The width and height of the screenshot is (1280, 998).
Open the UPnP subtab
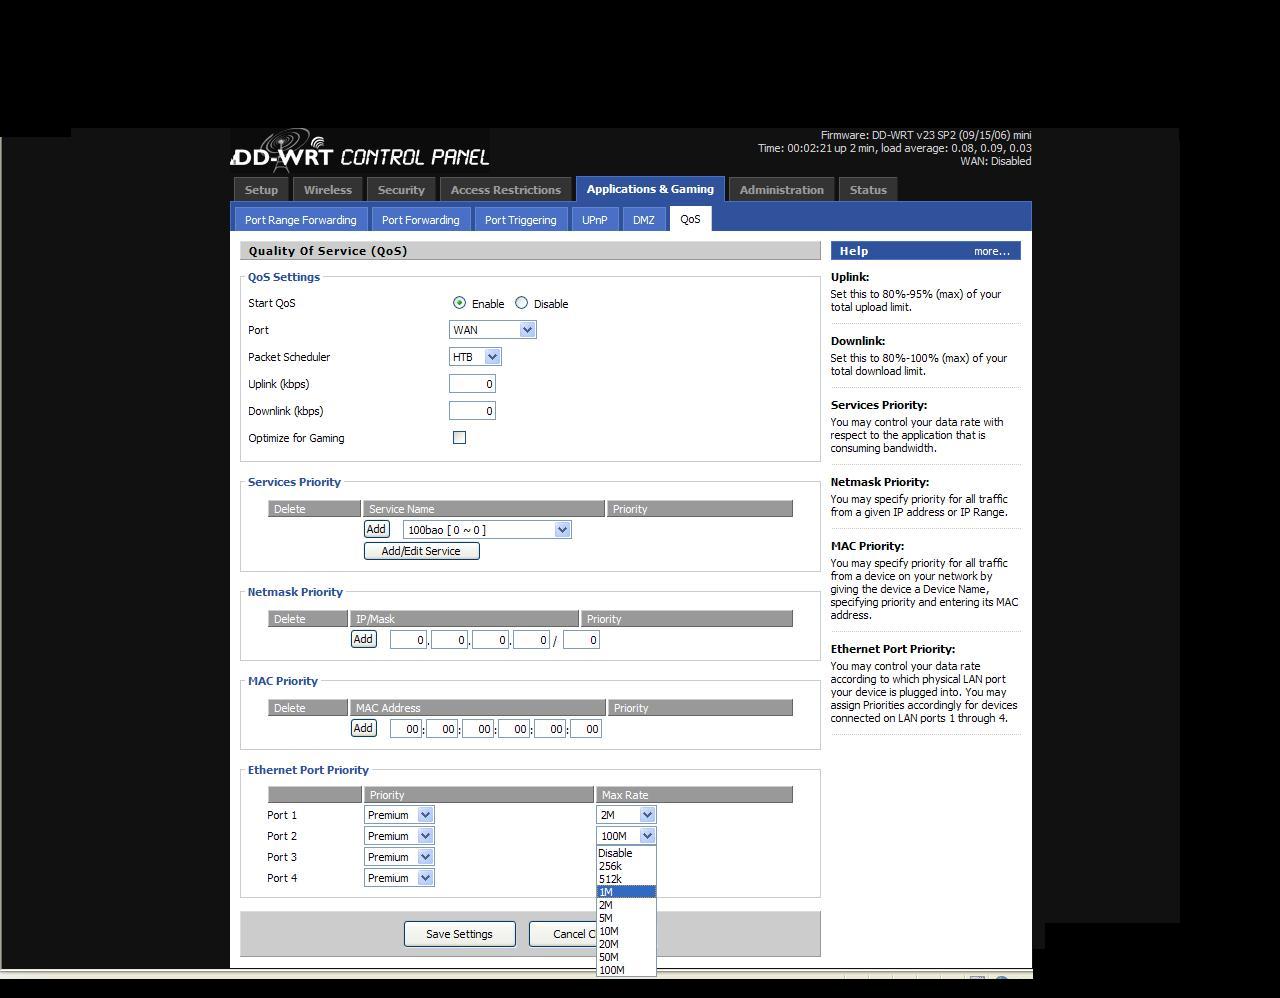click(x=594, y=220)
